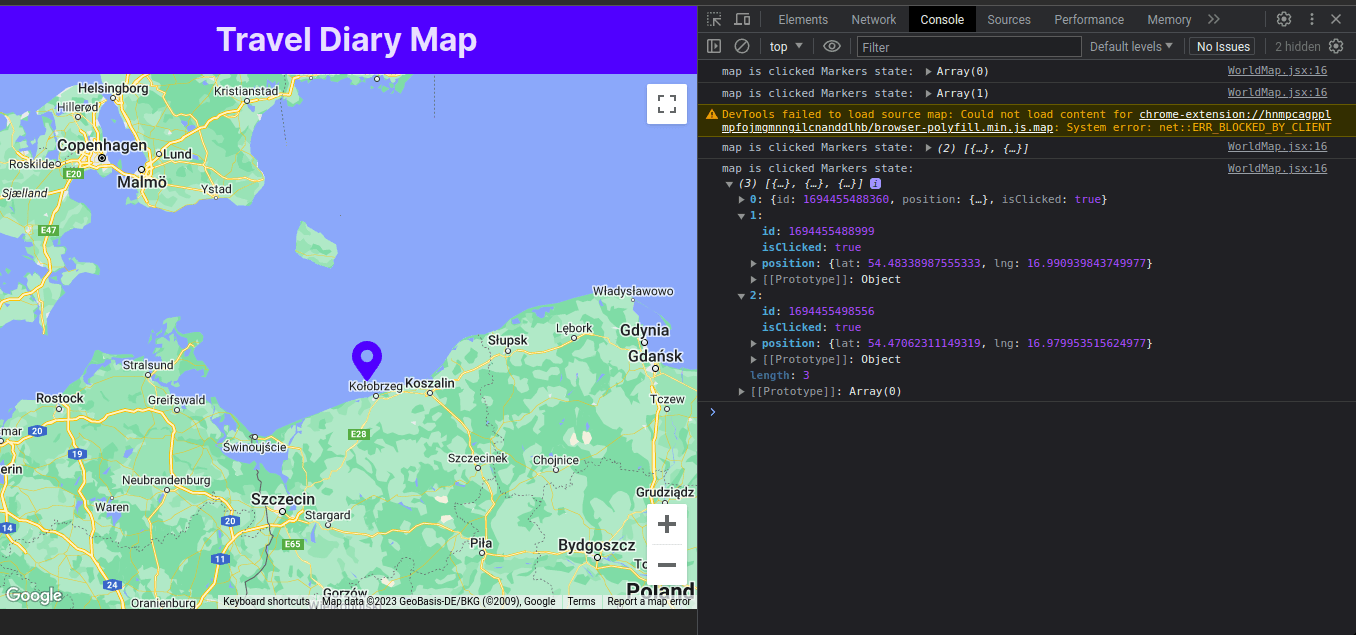Zoom in on the map
Viewport: 1356px width, 635px height.
pyautogui.click(x=666, y=523)
